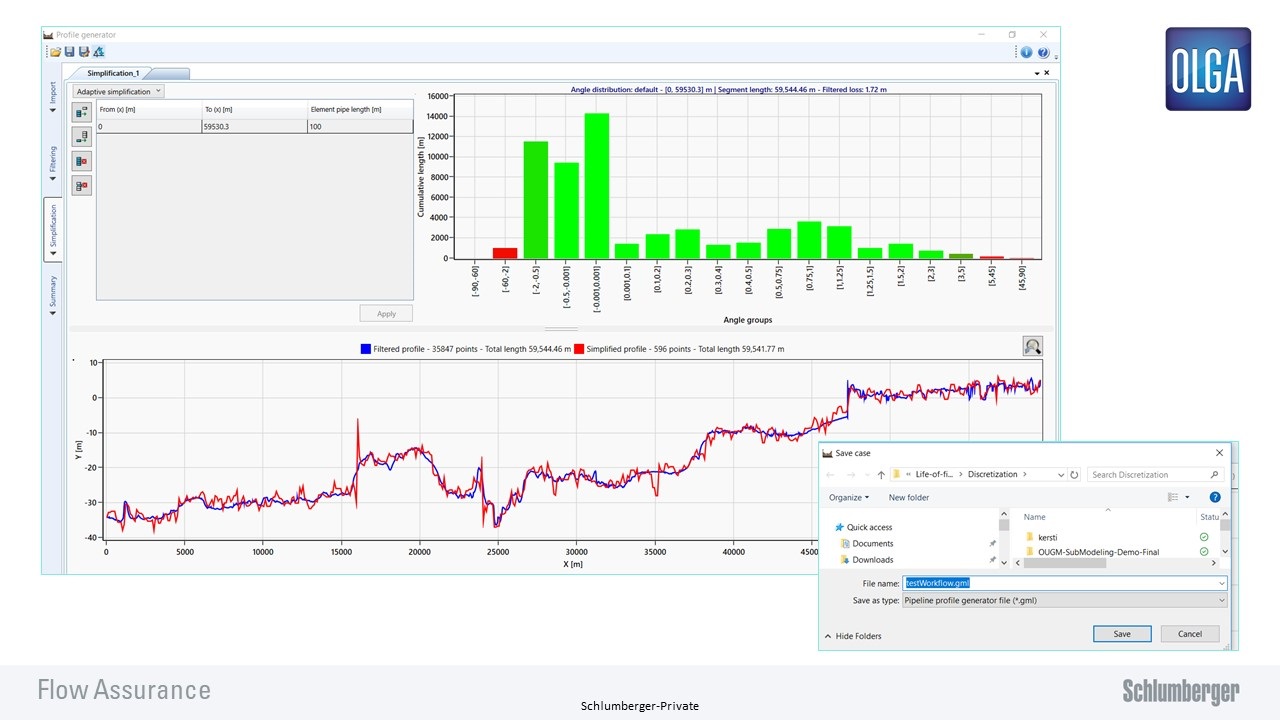
Task: Click the Name column header in file list
Action: coord(1034,517)
